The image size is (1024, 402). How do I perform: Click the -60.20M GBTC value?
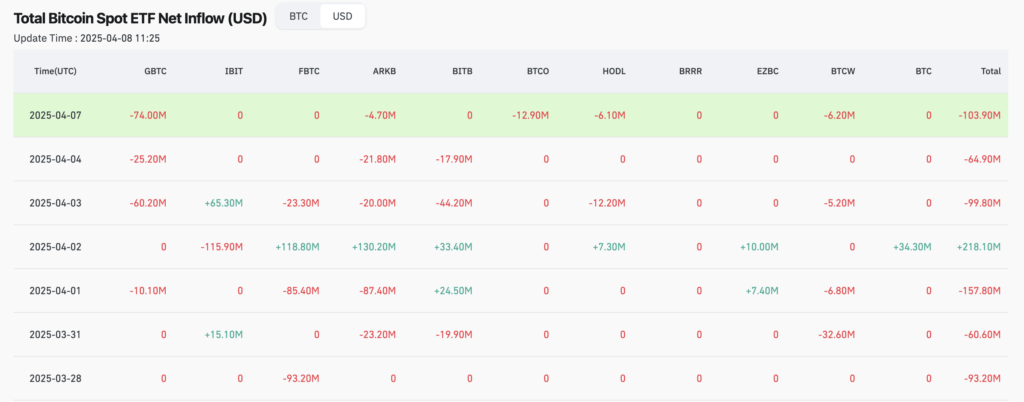pos(148,203)
